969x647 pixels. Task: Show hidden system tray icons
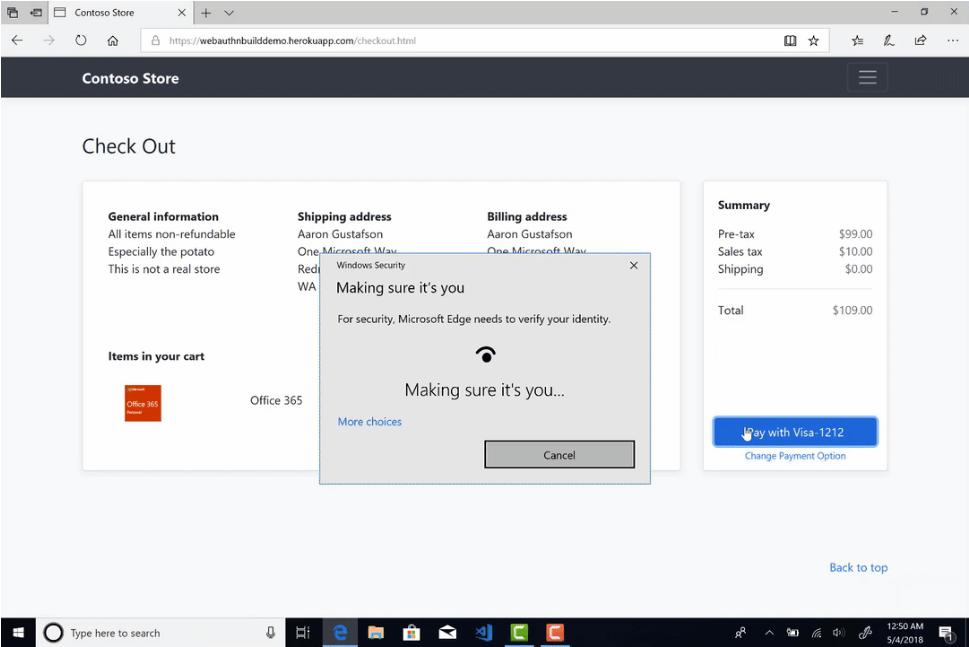(769, 633)
